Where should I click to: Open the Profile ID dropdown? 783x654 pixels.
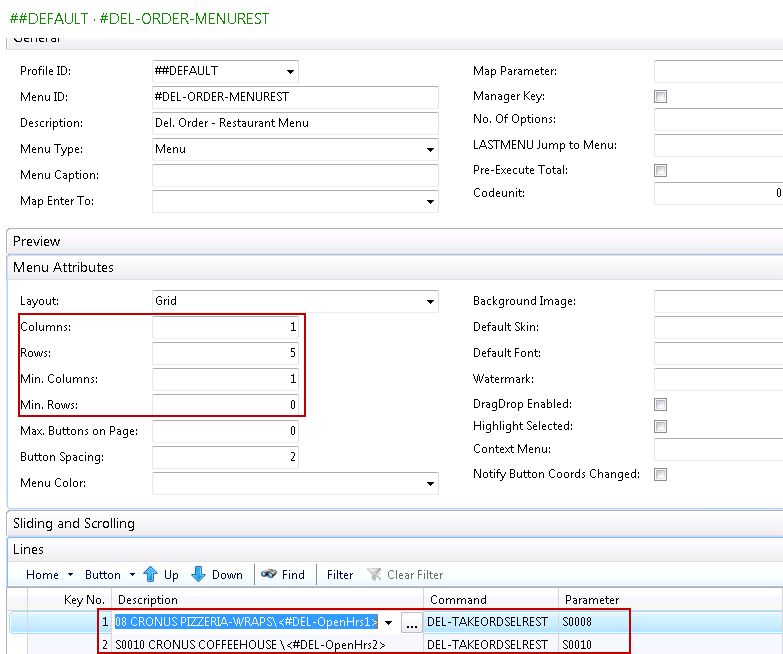pos(290,72)
